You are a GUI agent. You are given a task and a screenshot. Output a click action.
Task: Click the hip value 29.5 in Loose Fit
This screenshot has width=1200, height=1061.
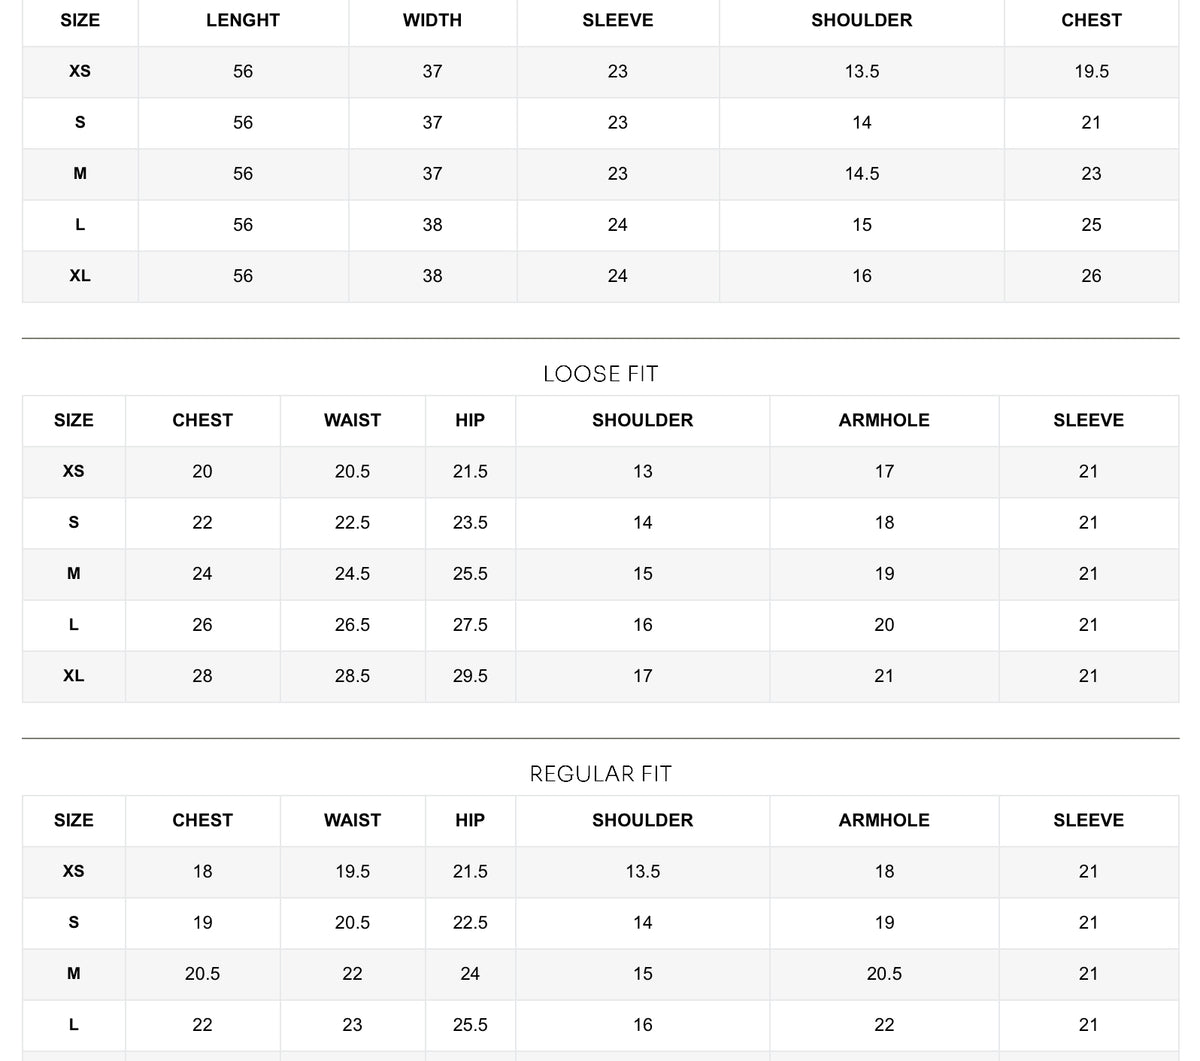470,676
